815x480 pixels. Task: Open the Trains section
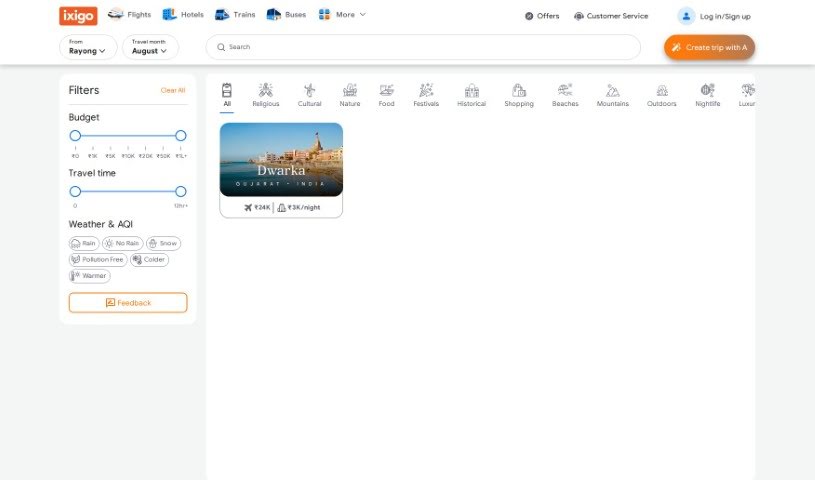[235, 15]
